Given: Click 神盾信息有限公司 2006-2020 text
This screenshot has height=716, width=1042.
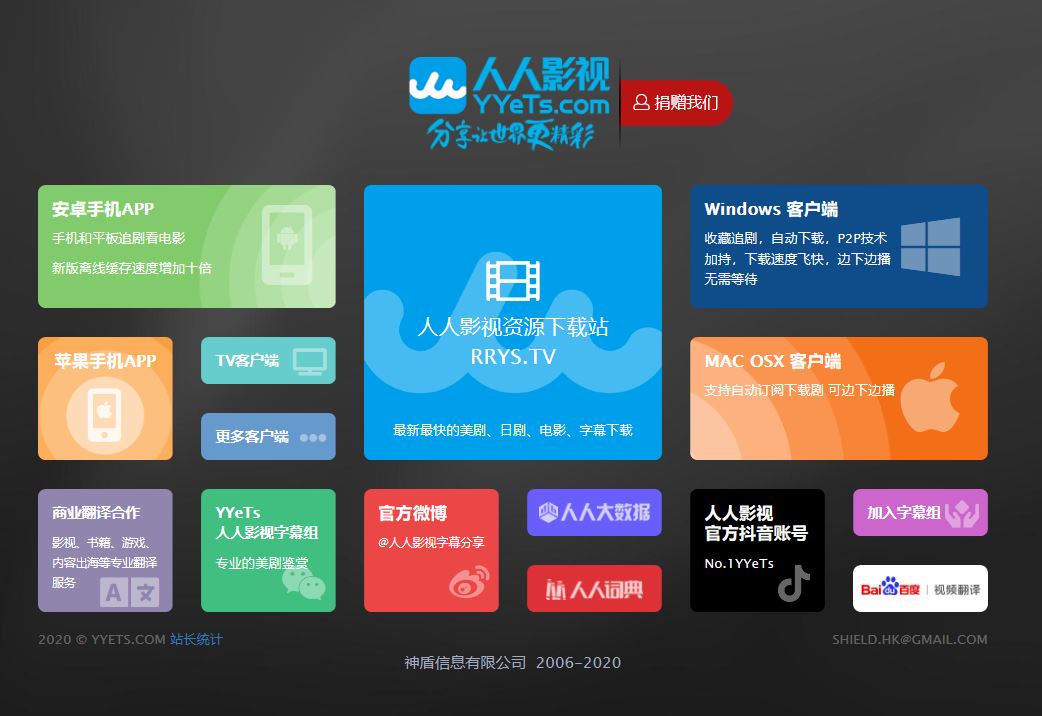Looking at the screenshot, I should [x=513, y=663].
